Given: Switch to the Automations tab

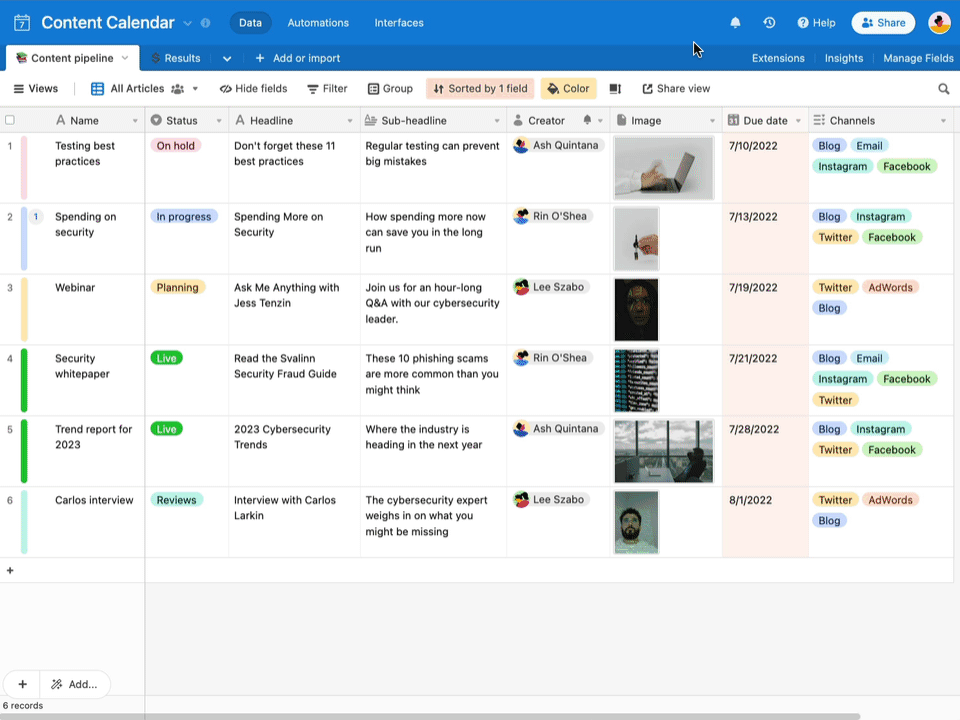Looking at the screenshot, I should [318, 23].
